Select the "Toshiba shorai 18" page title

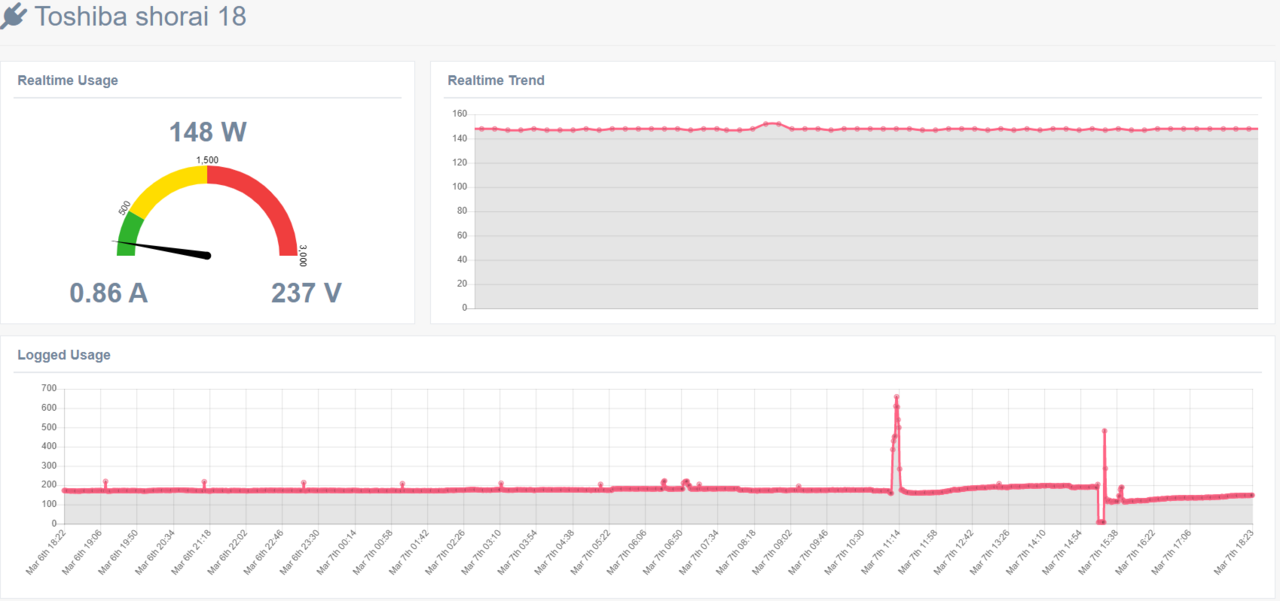[x=140, y=16]
